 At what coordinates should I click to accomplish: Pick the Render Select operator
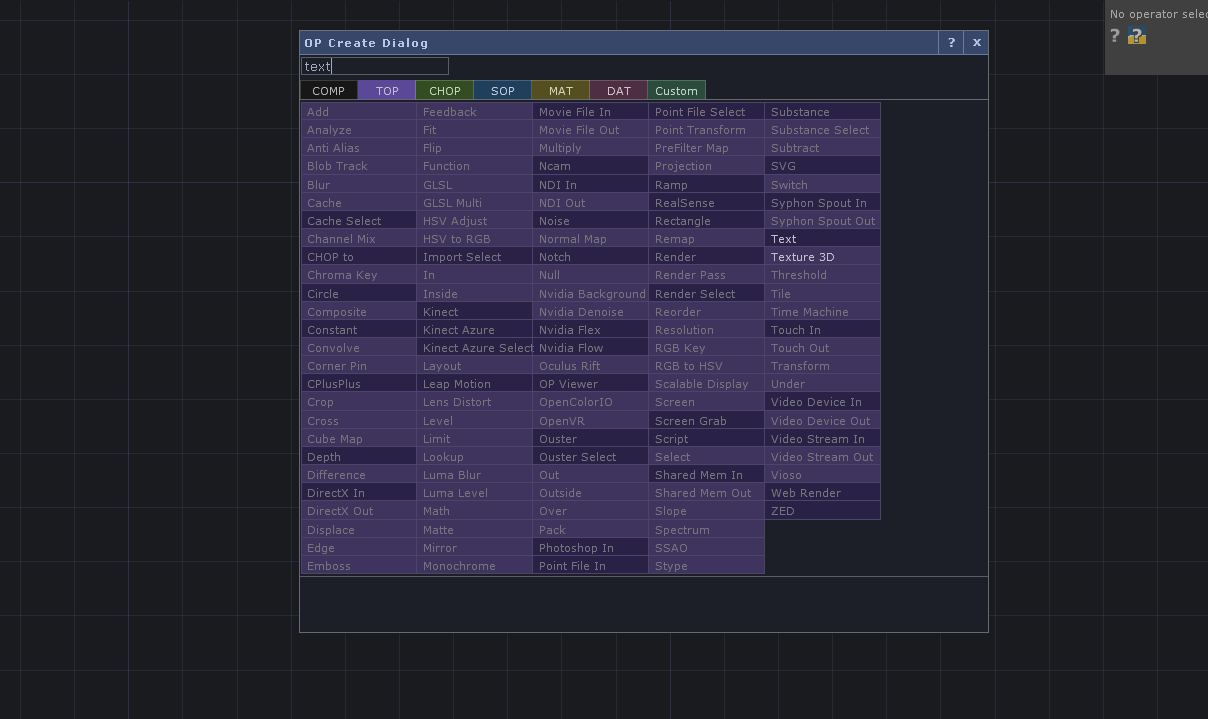coord(707,294)
